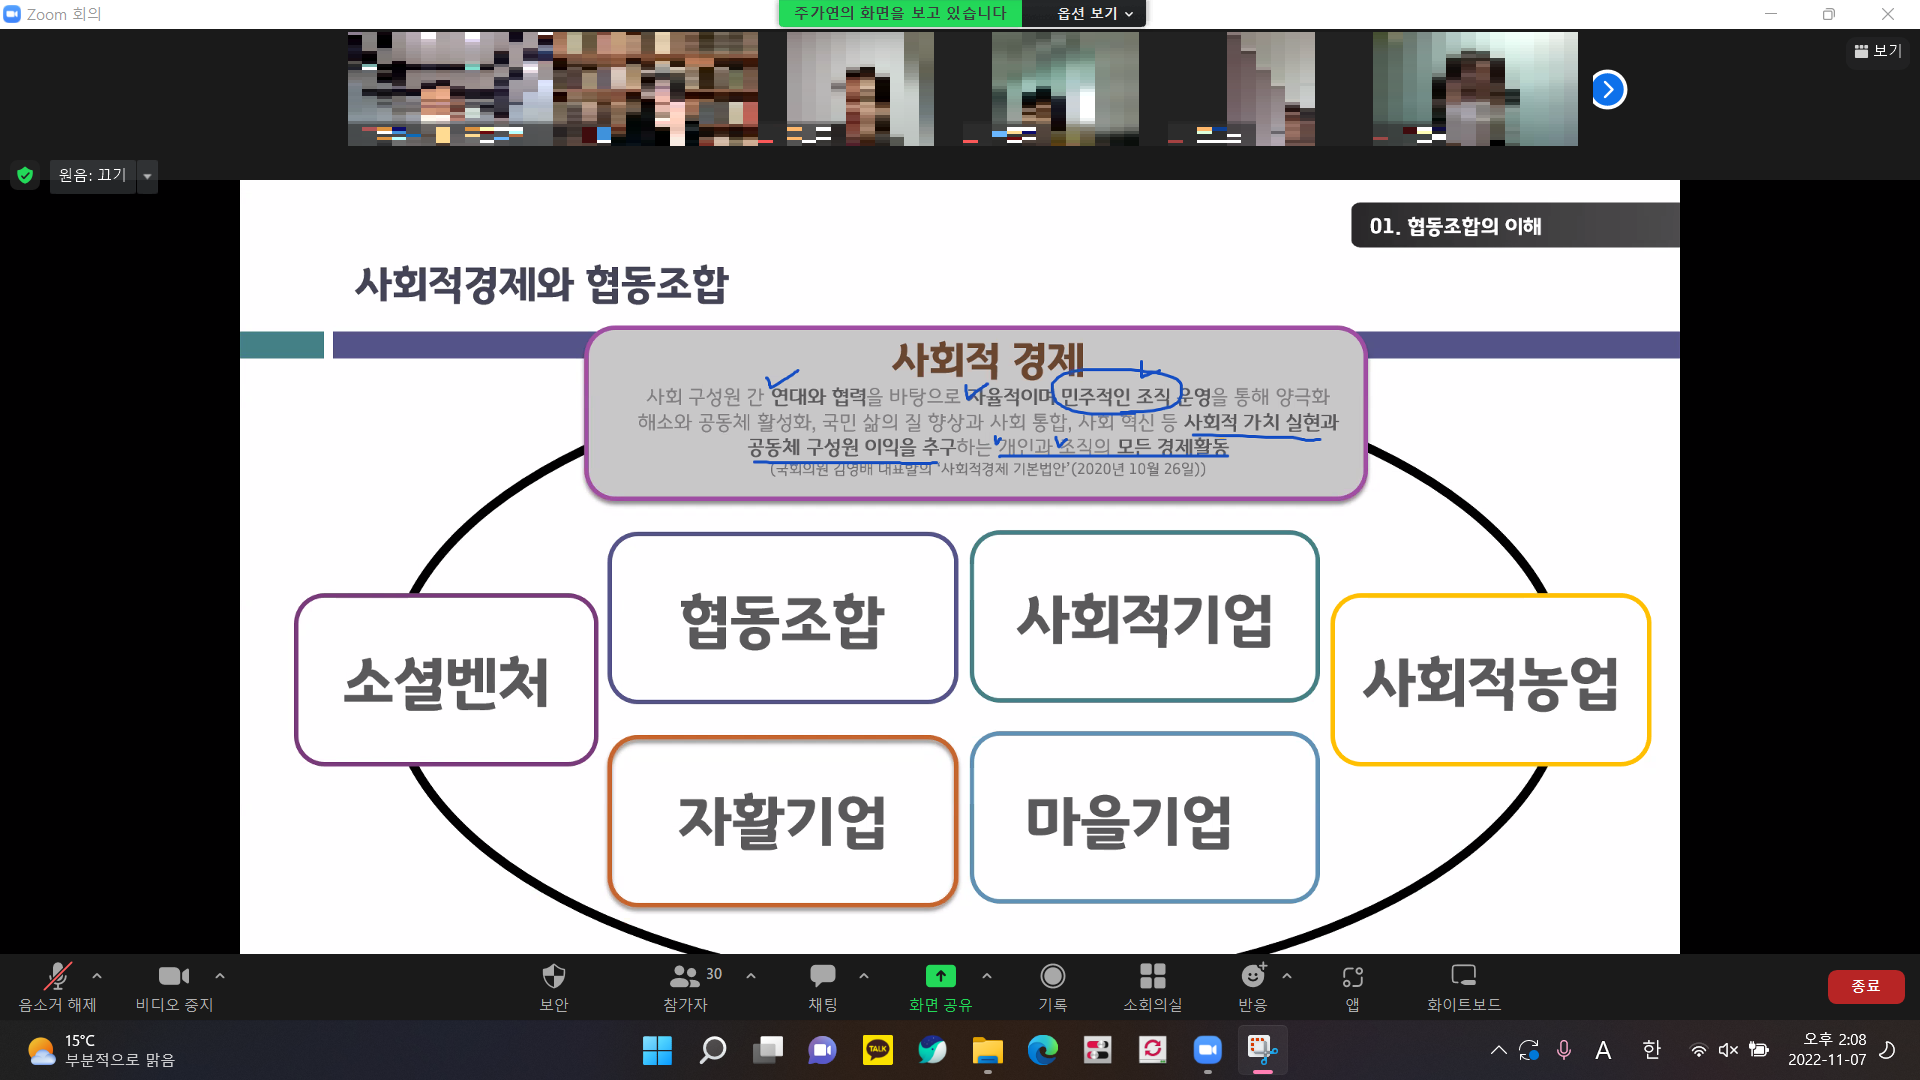
Task: Show next participants with blue arrow
Action: coord(1608,89)
